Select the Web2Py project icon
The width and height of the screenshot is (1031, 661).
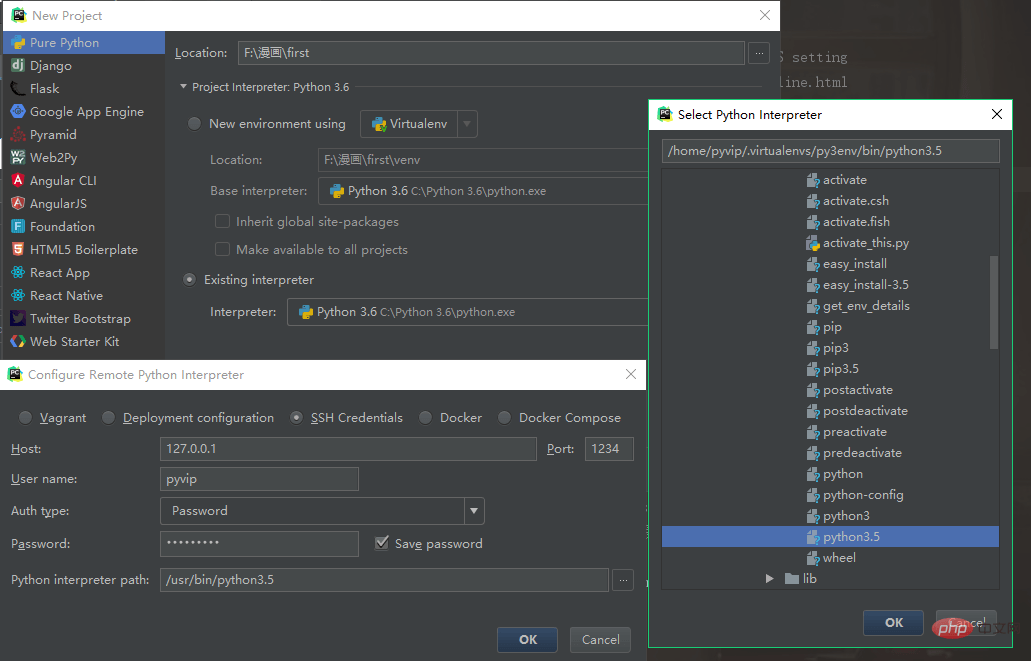(18, 157)
